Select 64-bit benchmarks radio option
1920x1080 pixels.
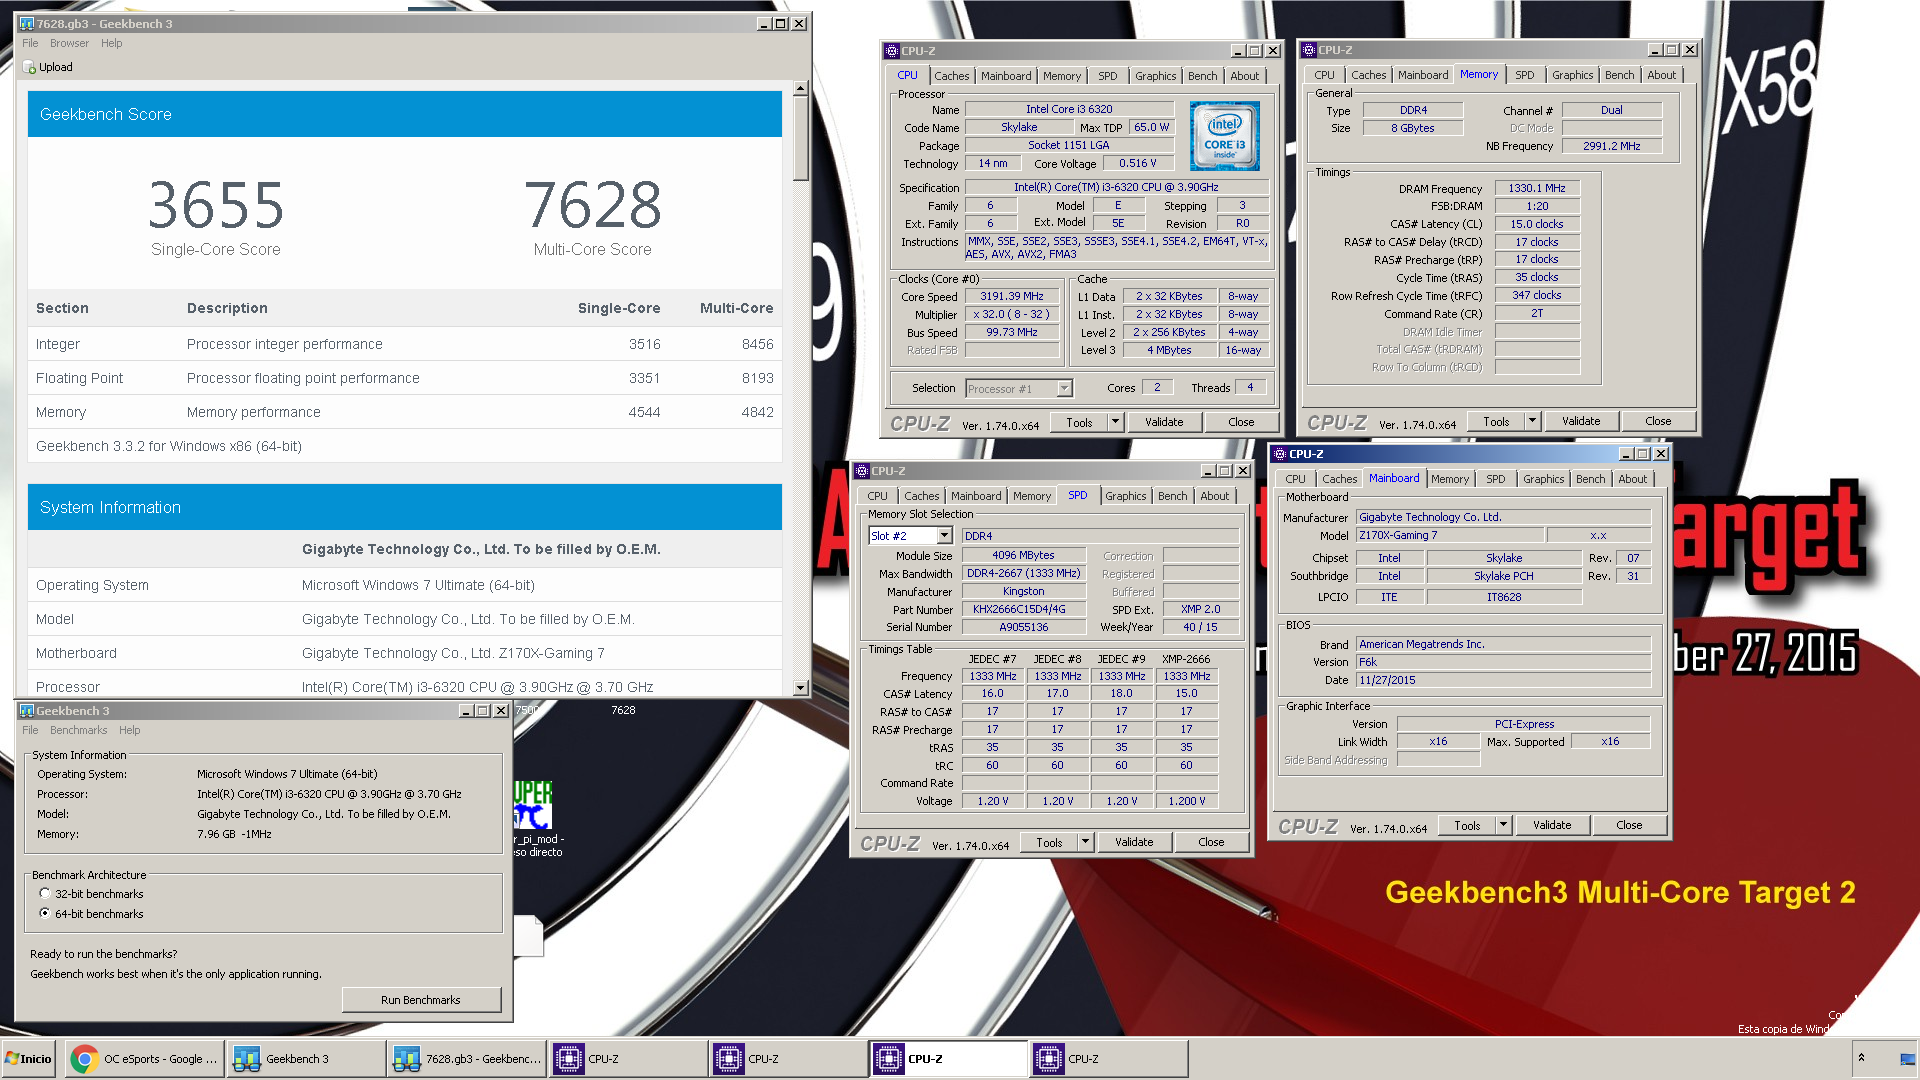point(45,914)
